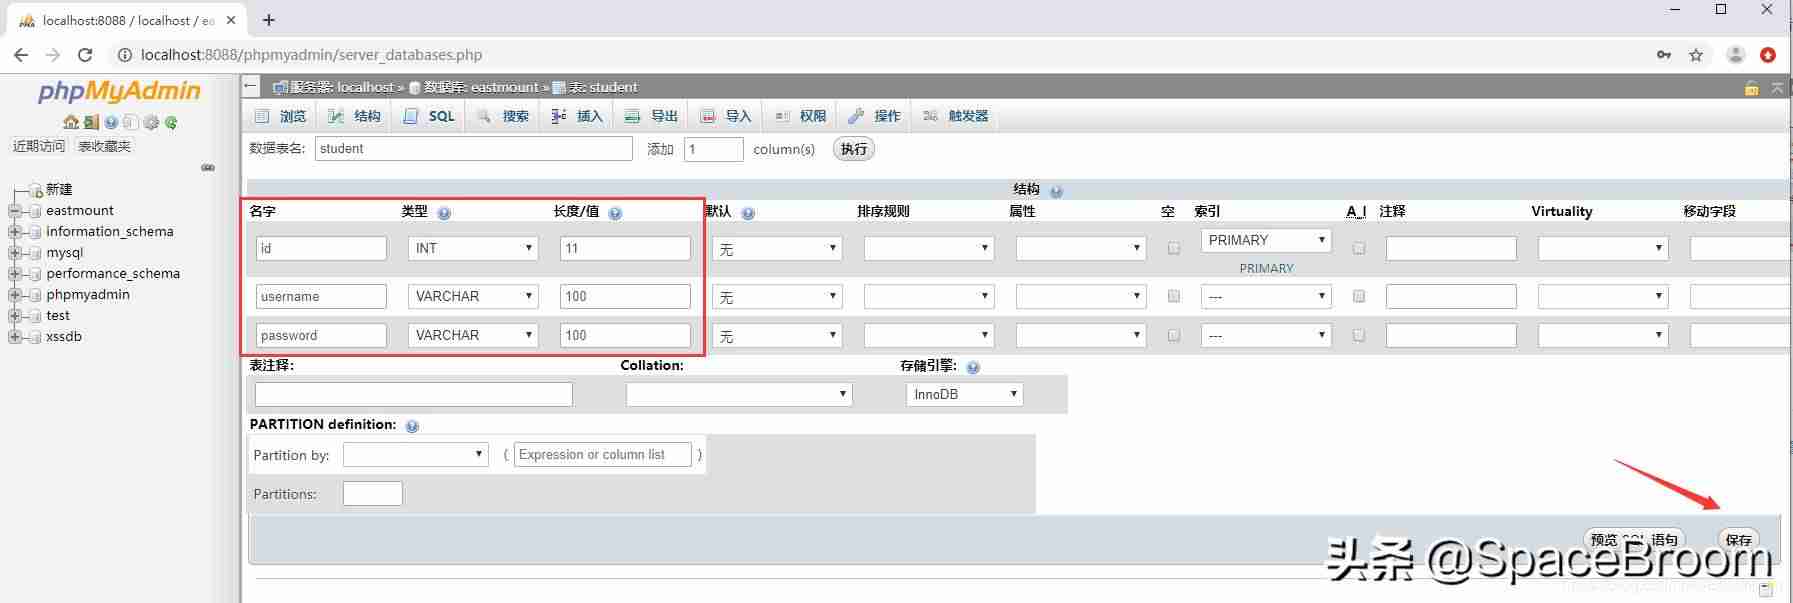The width and height of the screenshot is (1793, 603).
Task: Enable A_I checkbox for id row
Action: (1358, 248)
